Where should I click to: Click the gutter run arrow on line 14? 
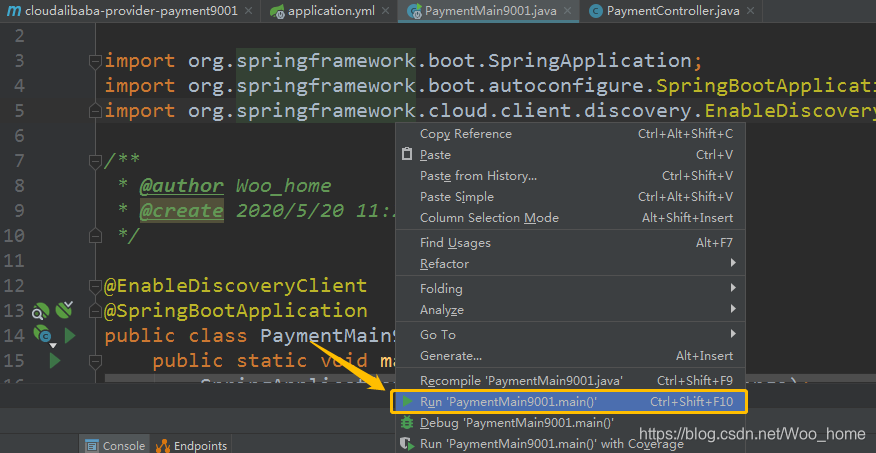click(70, 335)
